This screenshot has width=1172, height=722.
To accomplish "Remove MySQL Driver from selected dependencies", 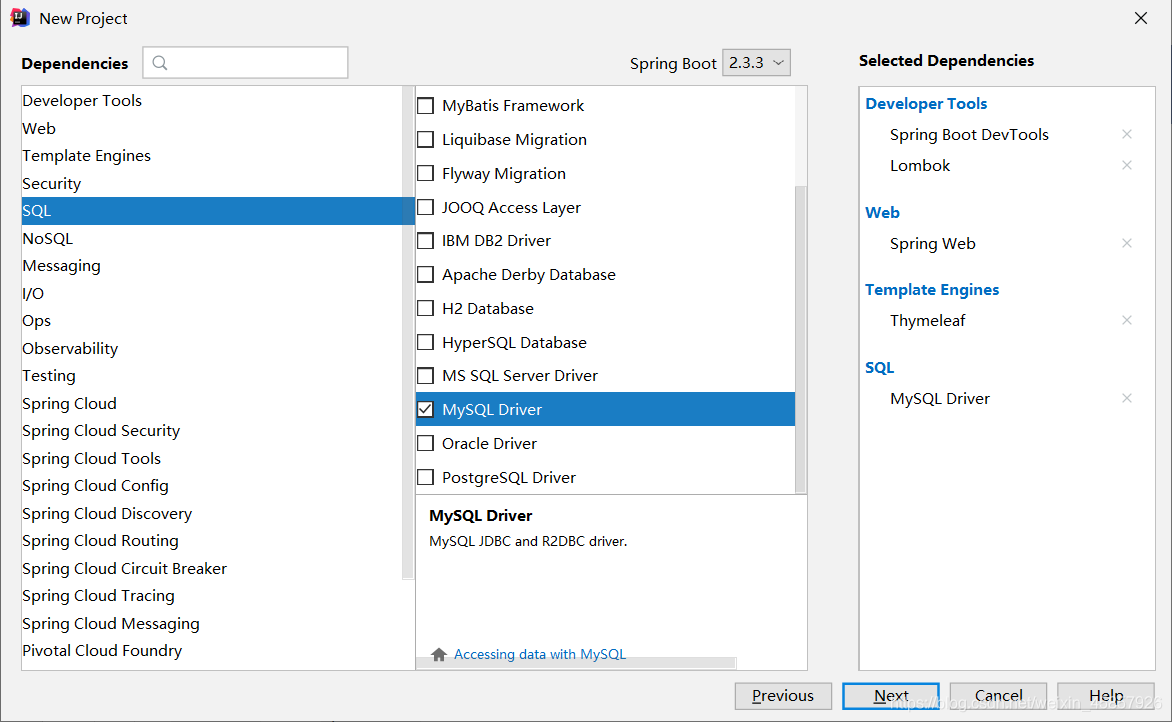I will (1126, 398).
